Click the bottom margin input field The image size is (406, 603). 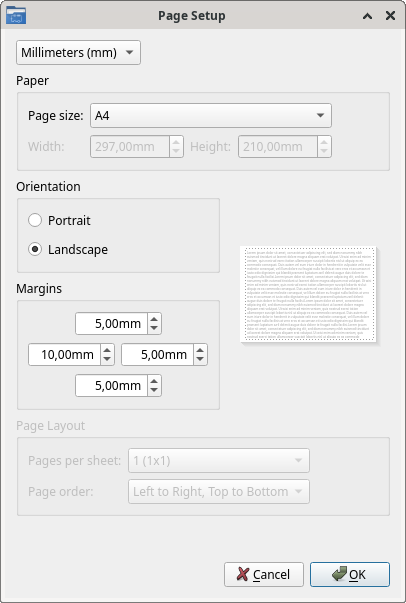coord(111,385)
